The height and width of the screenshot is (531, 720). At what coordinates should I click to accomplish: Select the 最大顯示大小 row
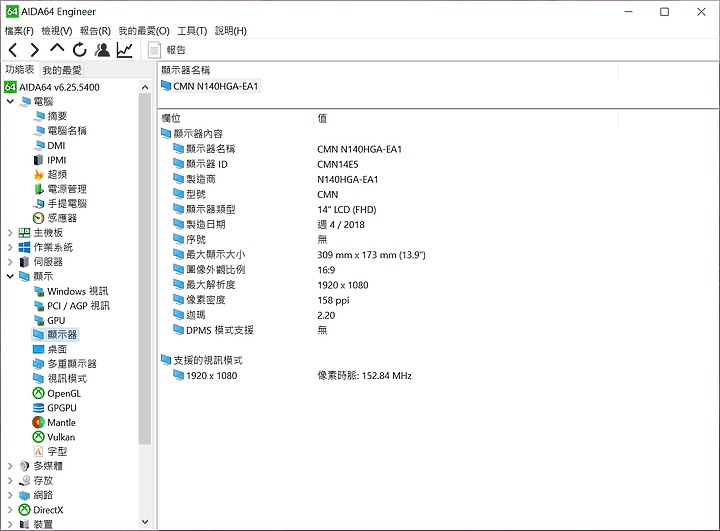[299, 254]
